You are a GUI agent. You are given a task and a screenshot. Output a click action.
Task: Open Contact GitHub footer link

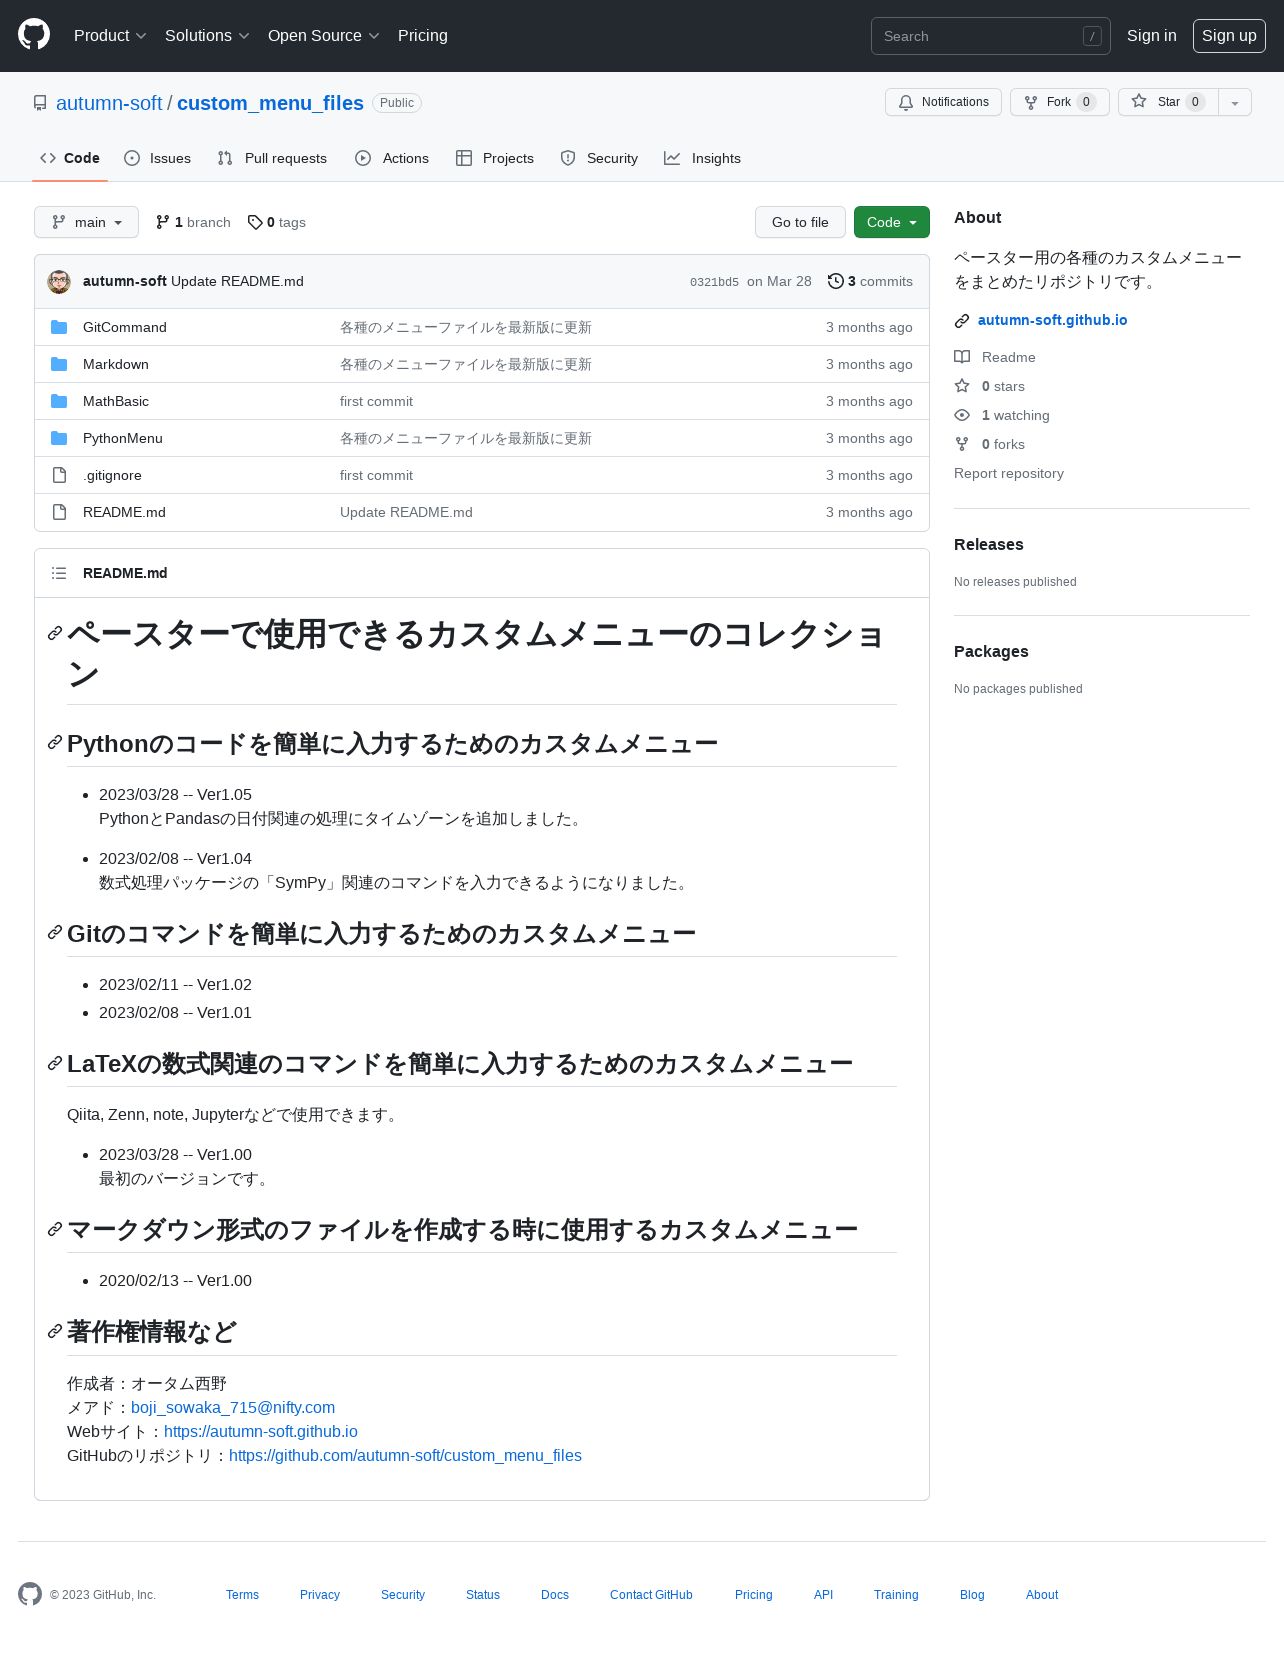pyautogui.click(x=651, y=1595)
